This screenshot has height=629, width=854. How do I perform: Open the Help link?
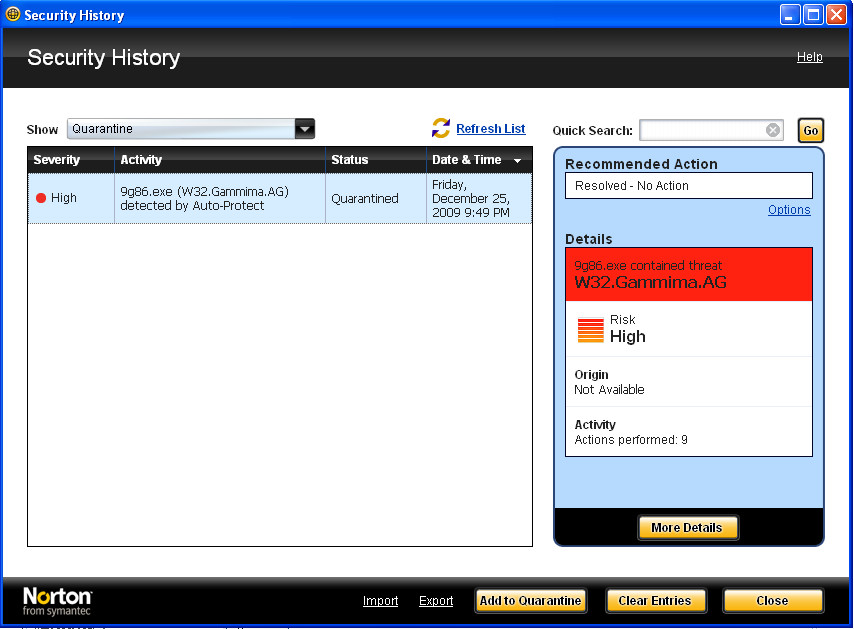click(809, 57)
